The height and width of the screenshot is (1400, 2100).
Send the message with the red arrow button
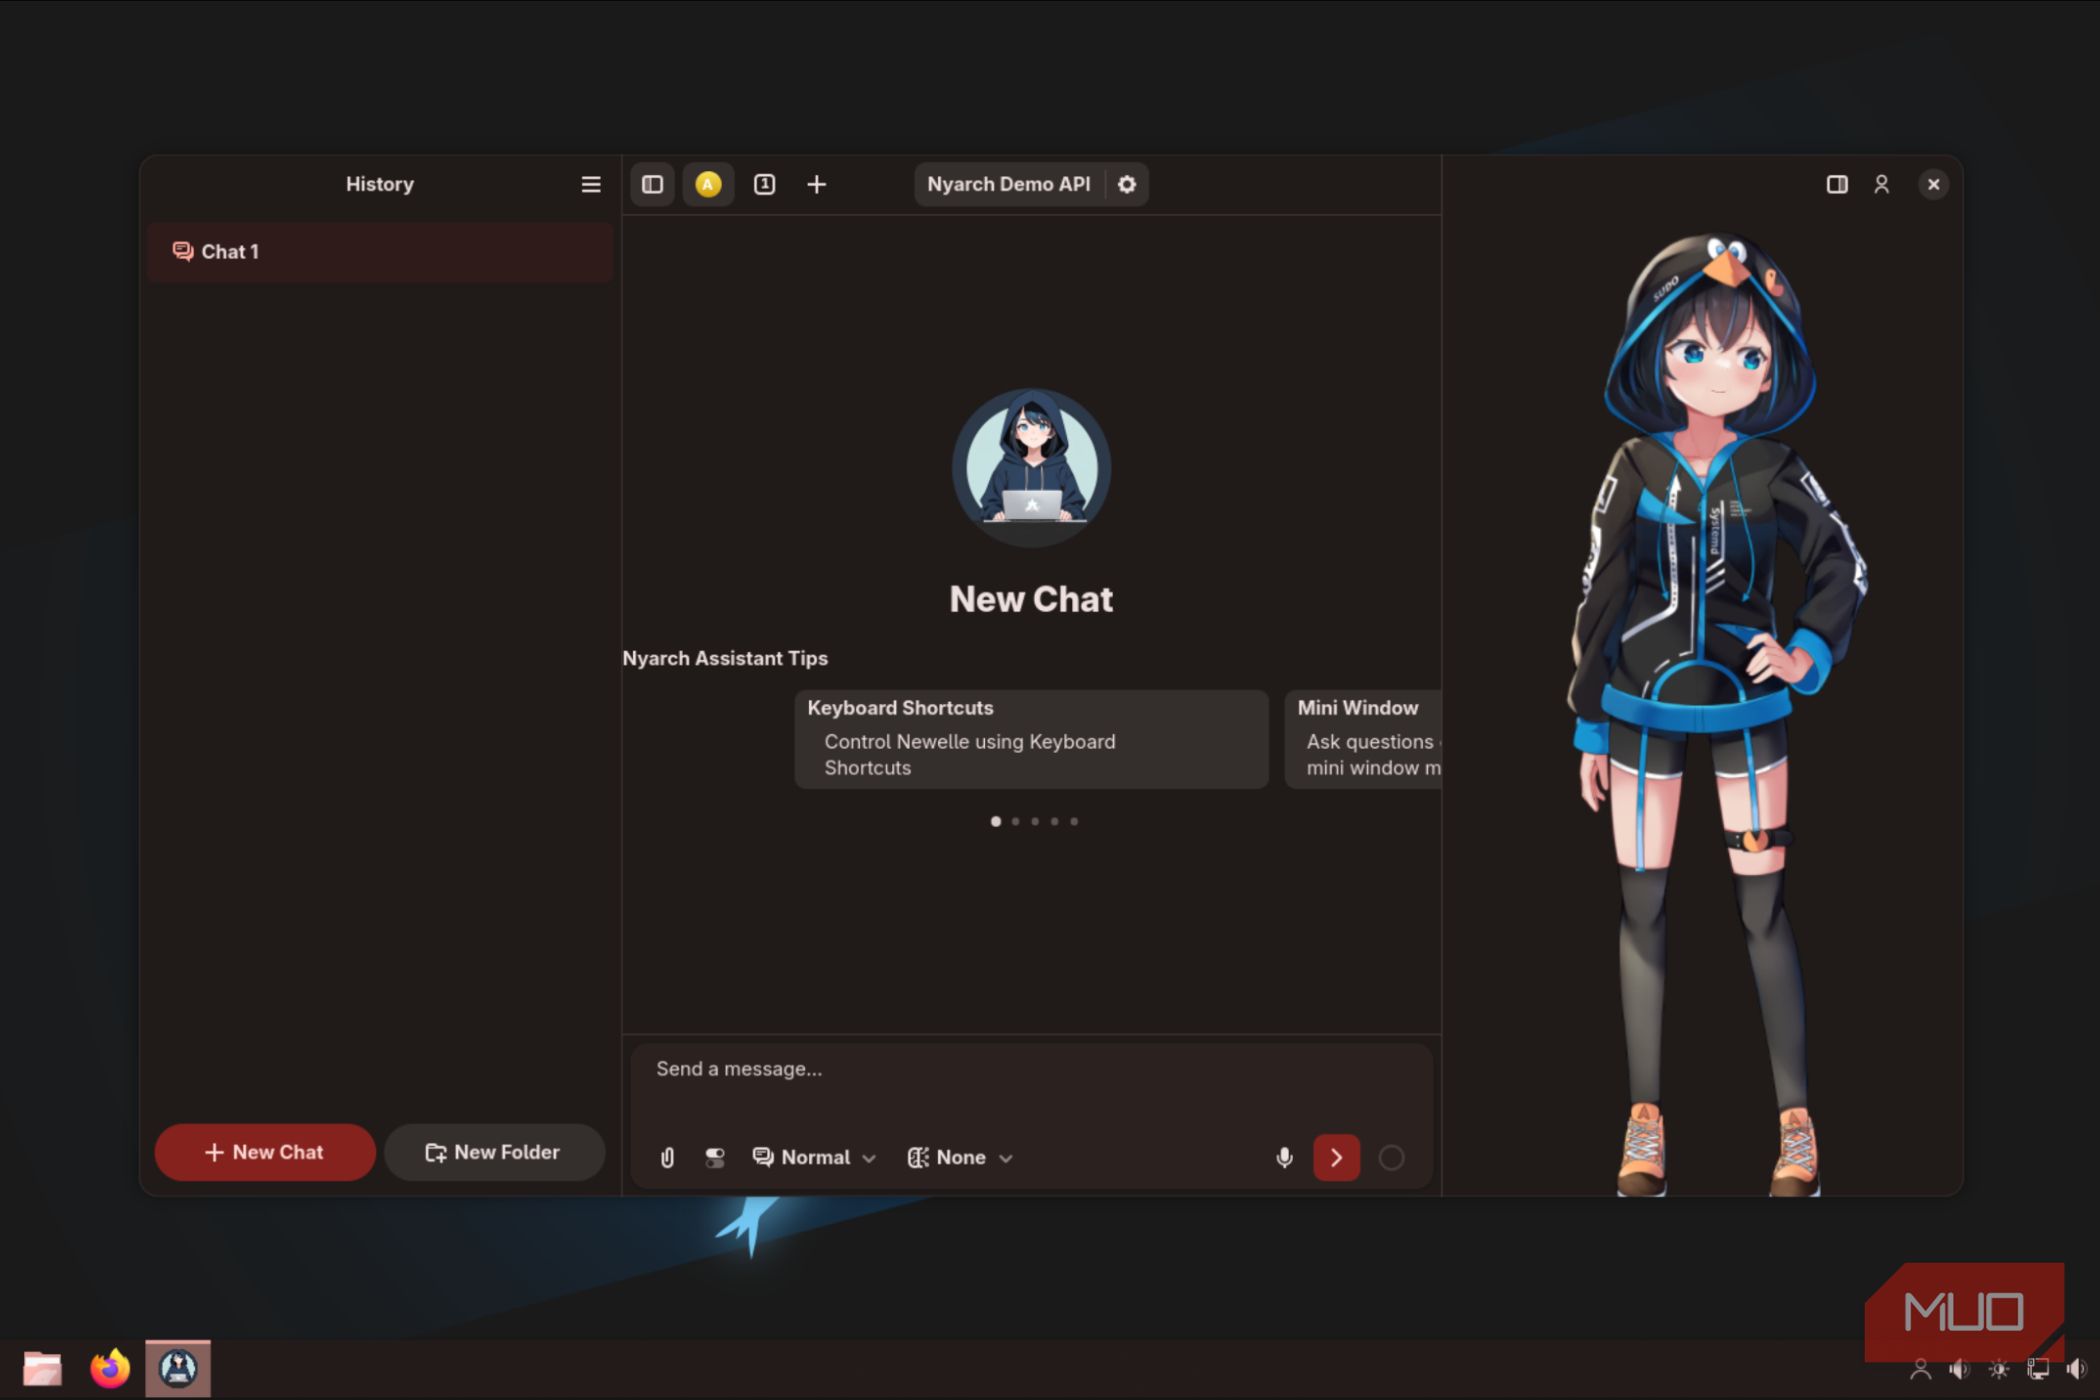coord(1336,1158)
